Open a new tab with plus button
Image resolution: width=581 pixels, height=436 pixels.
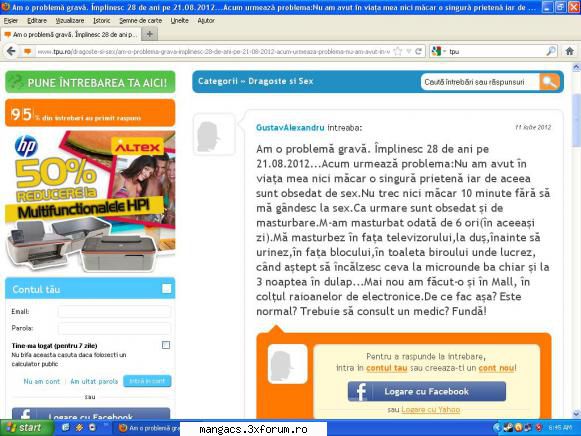(149, 34)
